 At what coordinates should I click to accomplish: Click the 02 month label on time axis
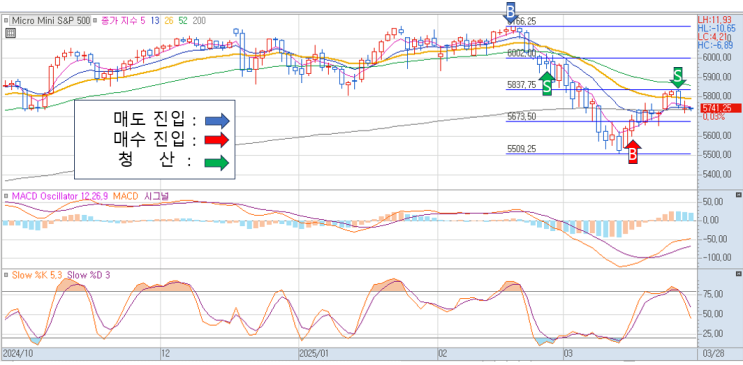tap(443, 354)
